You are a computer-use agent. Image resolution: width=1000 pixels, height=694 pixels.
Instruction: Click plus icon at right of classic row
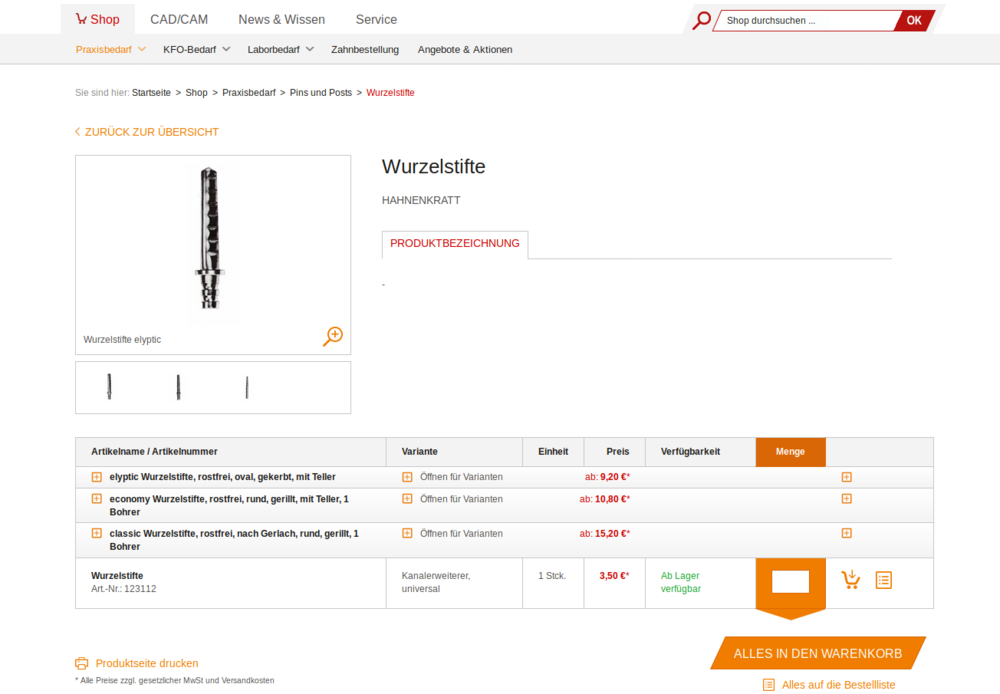(x=846, y=533)
